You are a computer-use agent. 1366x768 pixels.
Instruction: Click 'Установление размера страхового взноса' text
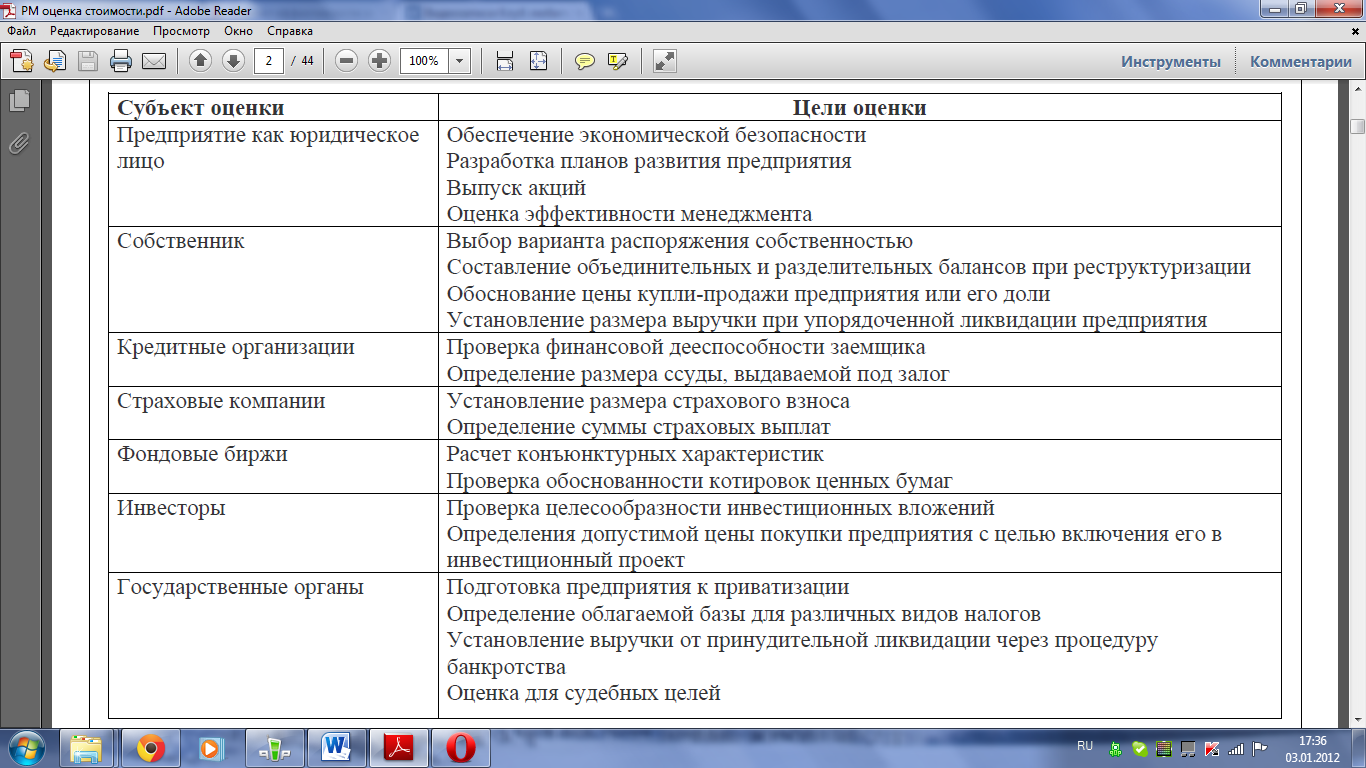(x=648, y=401)
